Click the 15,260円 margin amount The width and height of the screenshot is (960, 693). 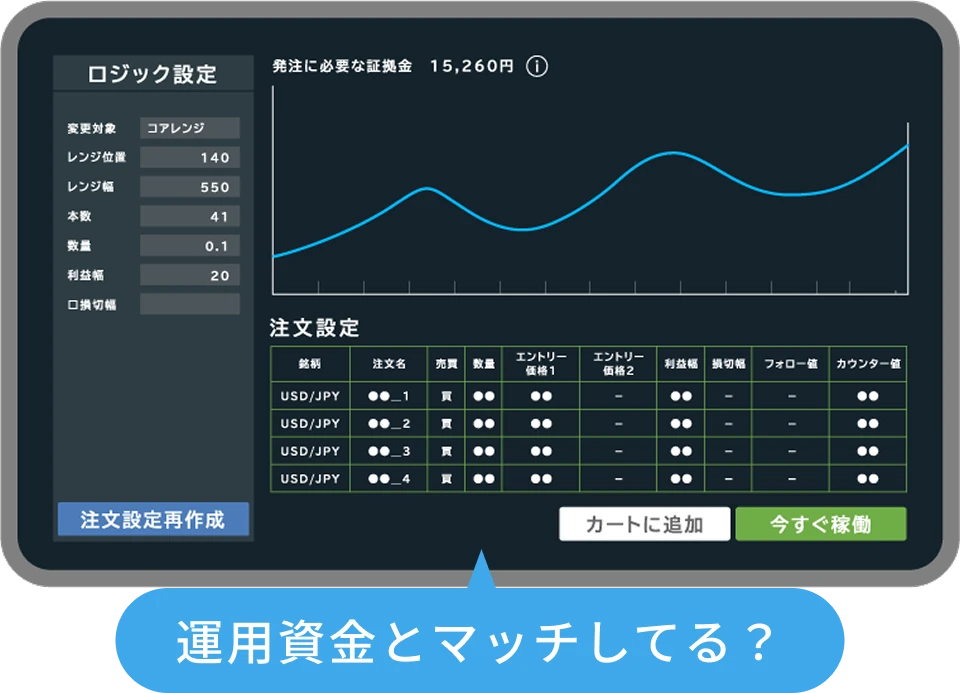pyautogui.click(x=471, y=66)
